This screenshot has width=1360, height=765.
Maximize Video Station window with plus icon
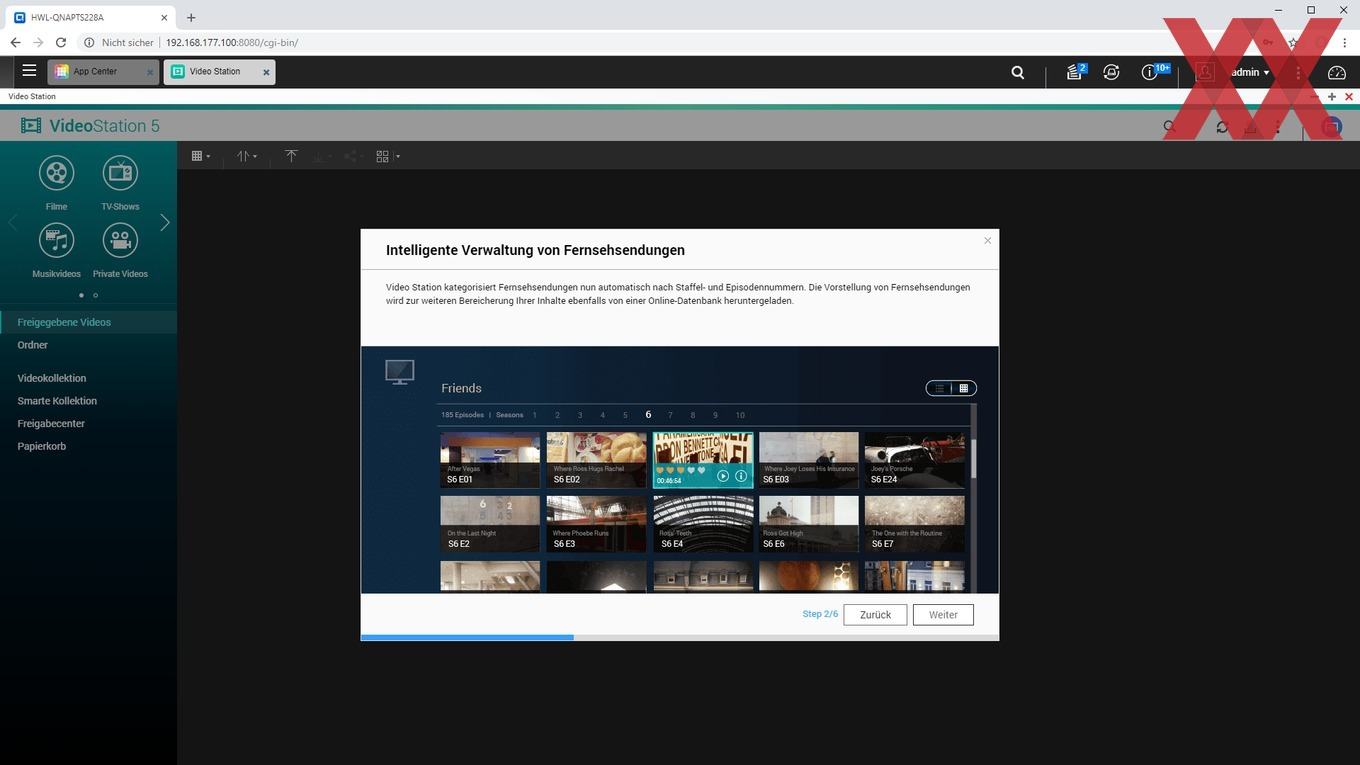click(1332, 97)
